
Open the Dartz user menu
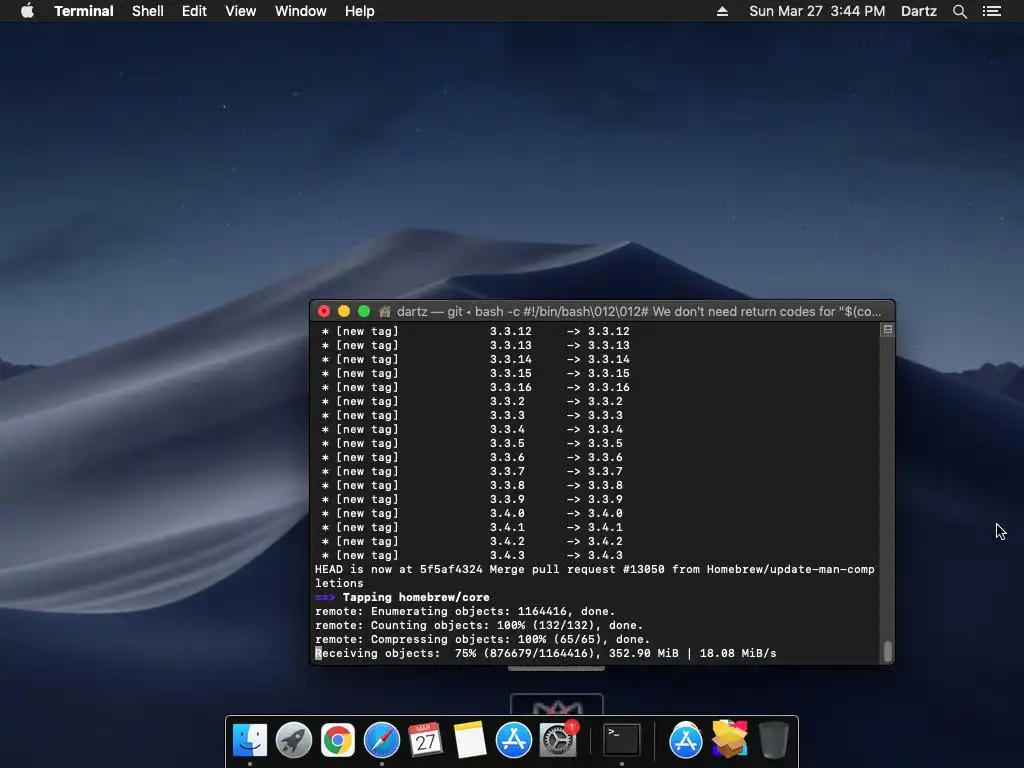[918, 11]
